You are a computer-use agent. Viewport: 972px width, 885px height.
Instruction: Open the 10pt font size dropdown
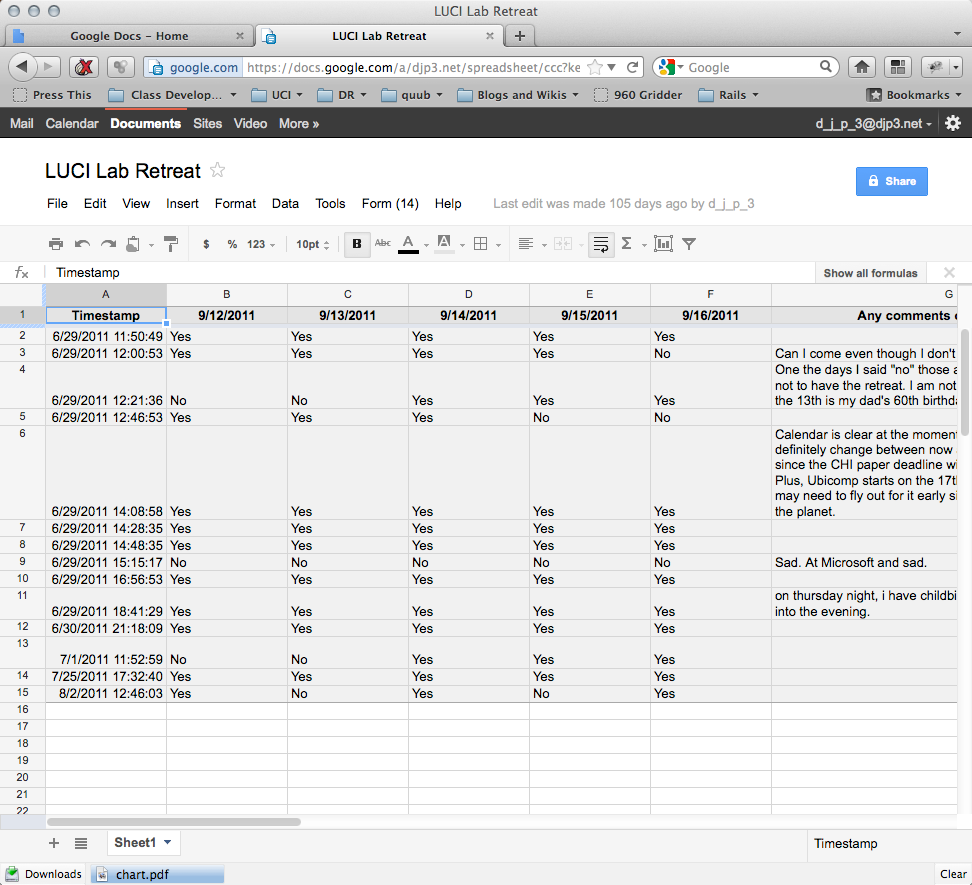(x=312, y=244)
